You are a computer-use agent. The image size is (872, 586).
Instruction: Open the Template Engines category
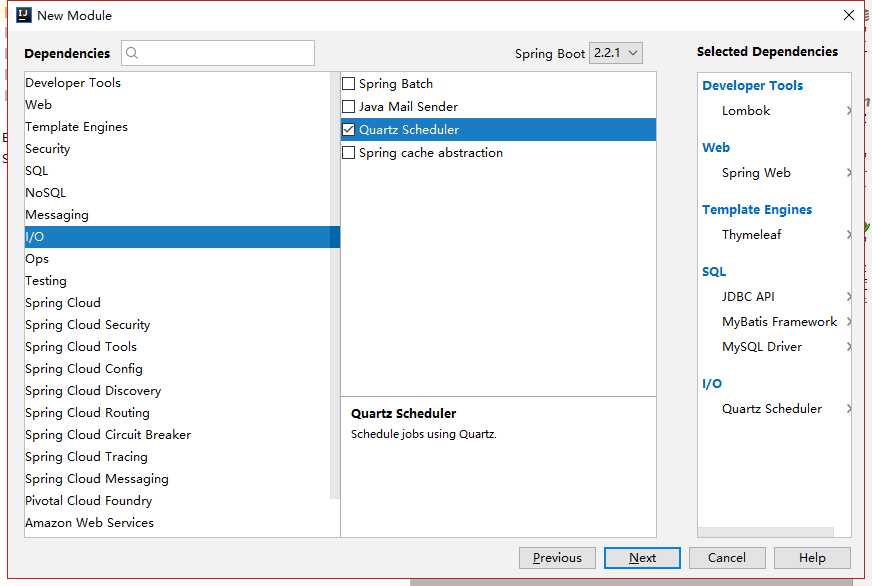[177, 127]
